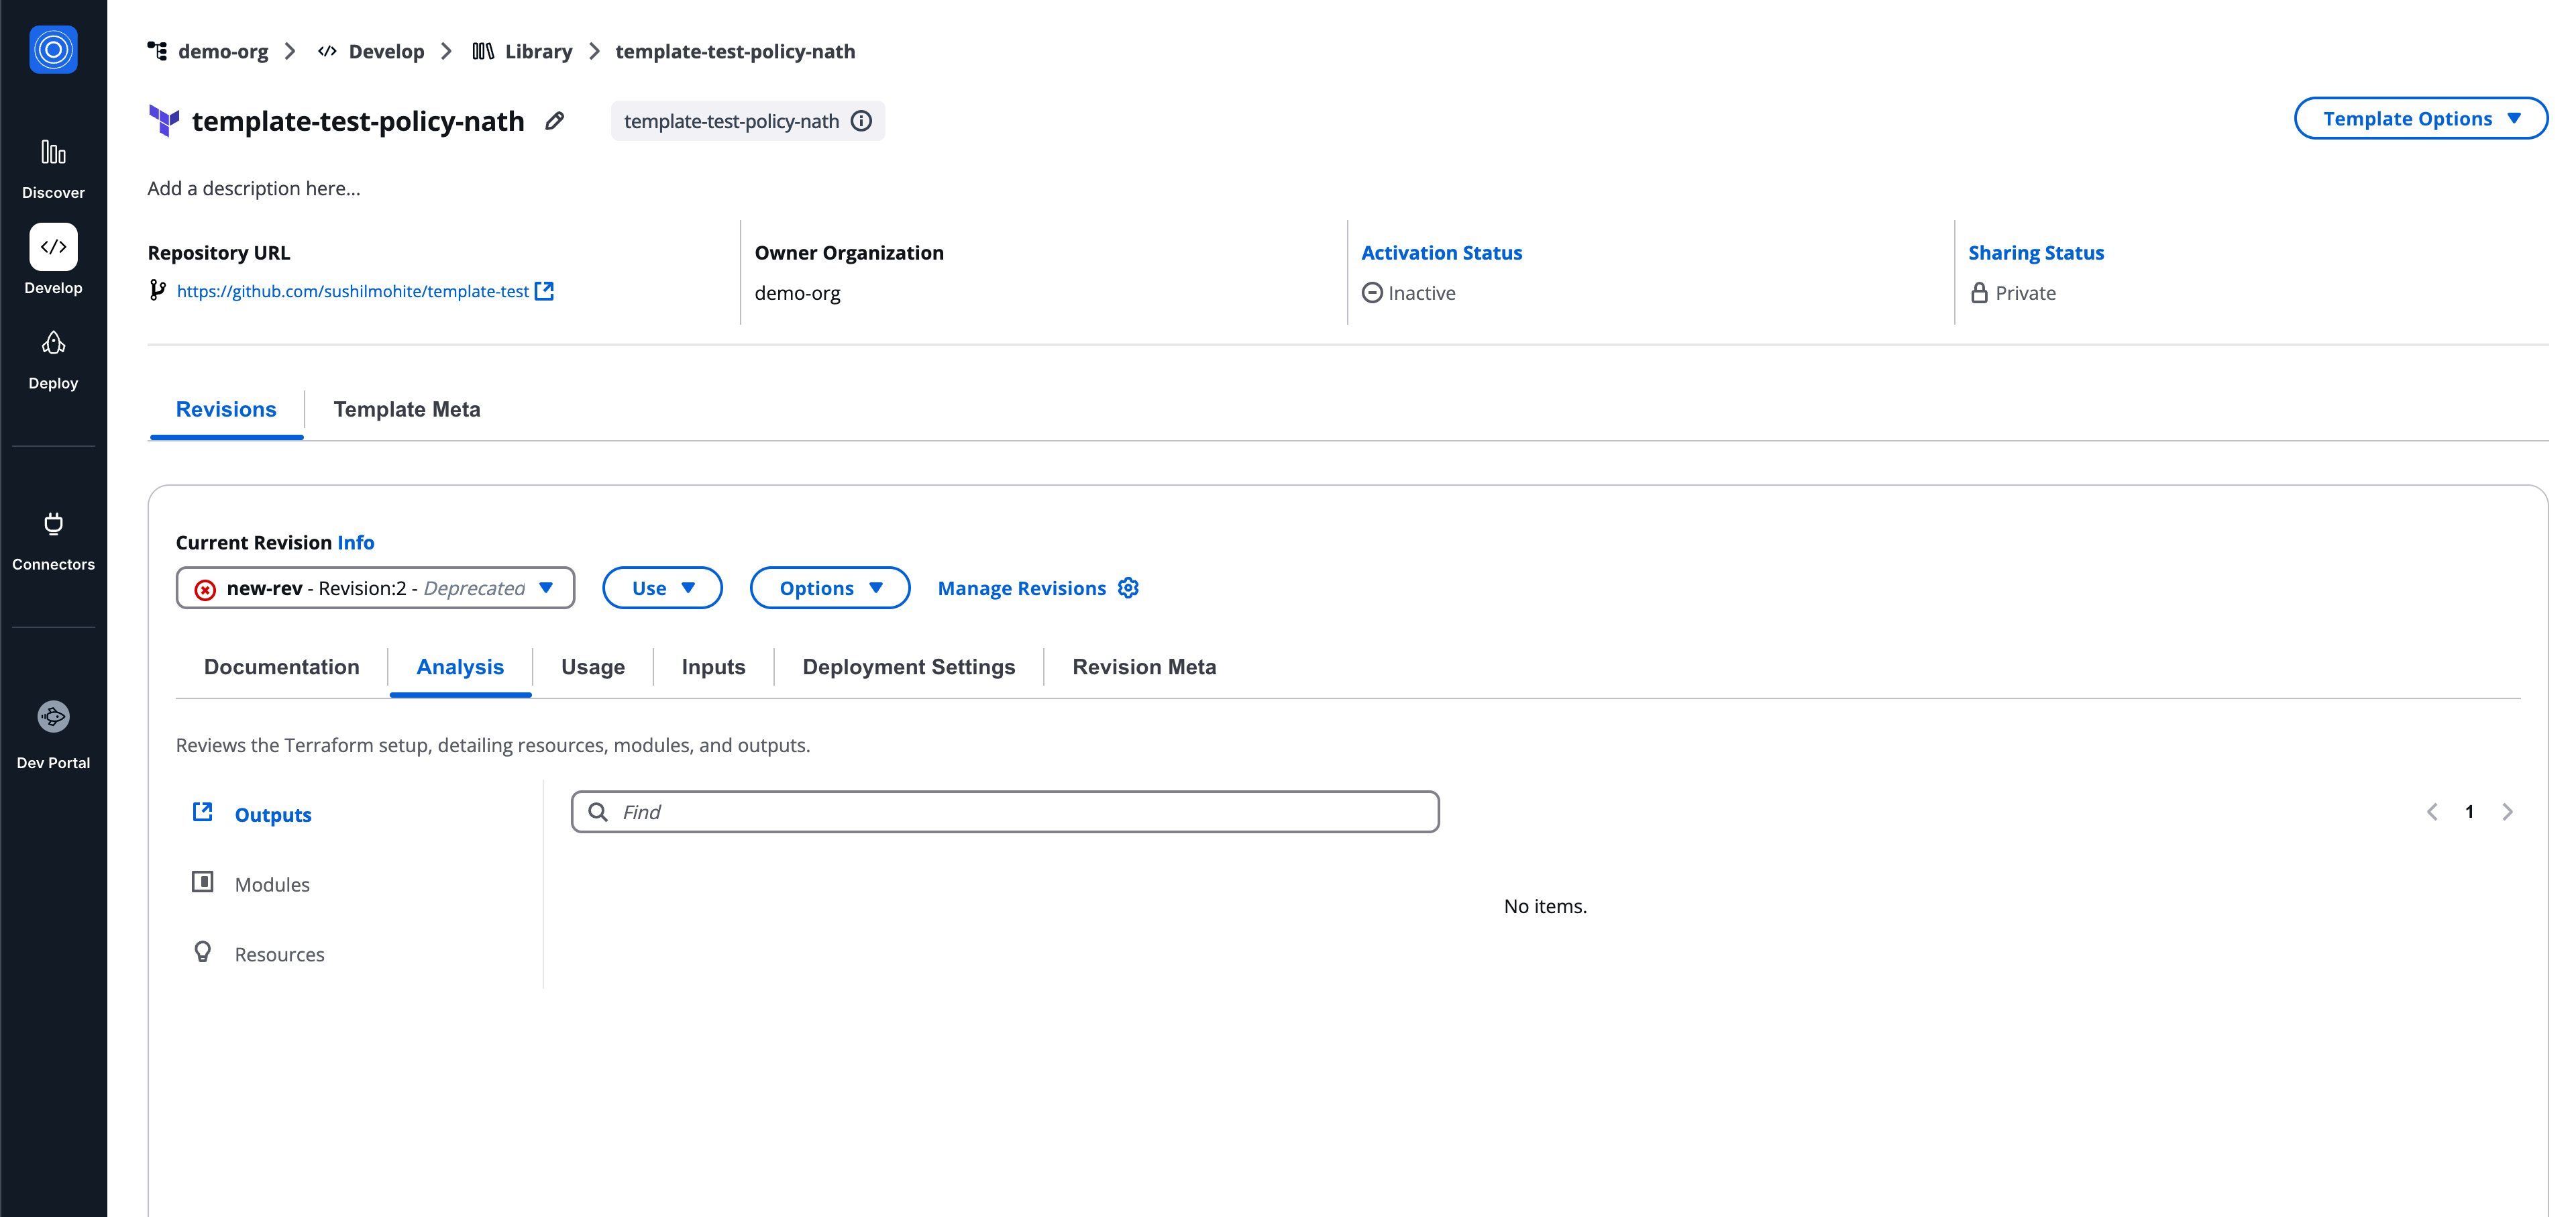Image resolution: width=2576 pixels, height=1217 pixels.
Task: Open the Dev Portal icon
Action: click(53, 717)
